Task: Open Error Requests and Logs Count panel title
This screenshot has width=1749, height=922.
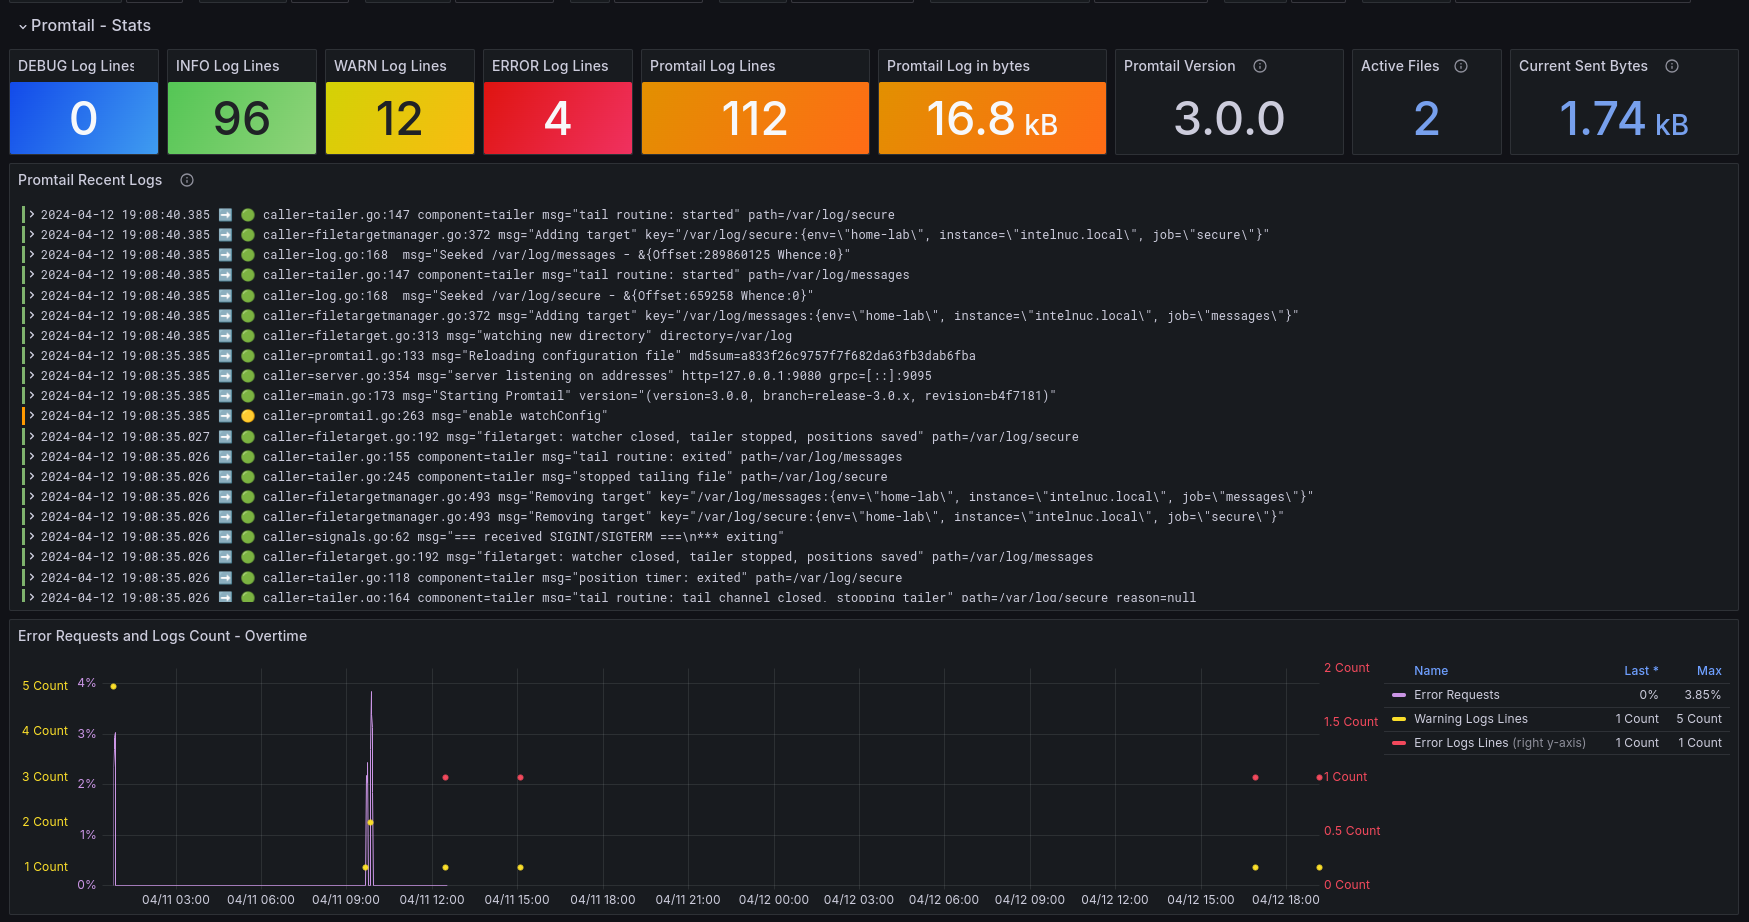Action: pyautogui.click(x=162, y=636)
